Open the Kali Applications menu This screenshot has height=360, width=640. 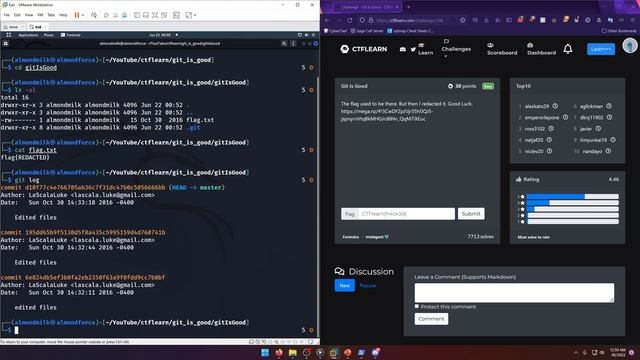click(28, 35)
